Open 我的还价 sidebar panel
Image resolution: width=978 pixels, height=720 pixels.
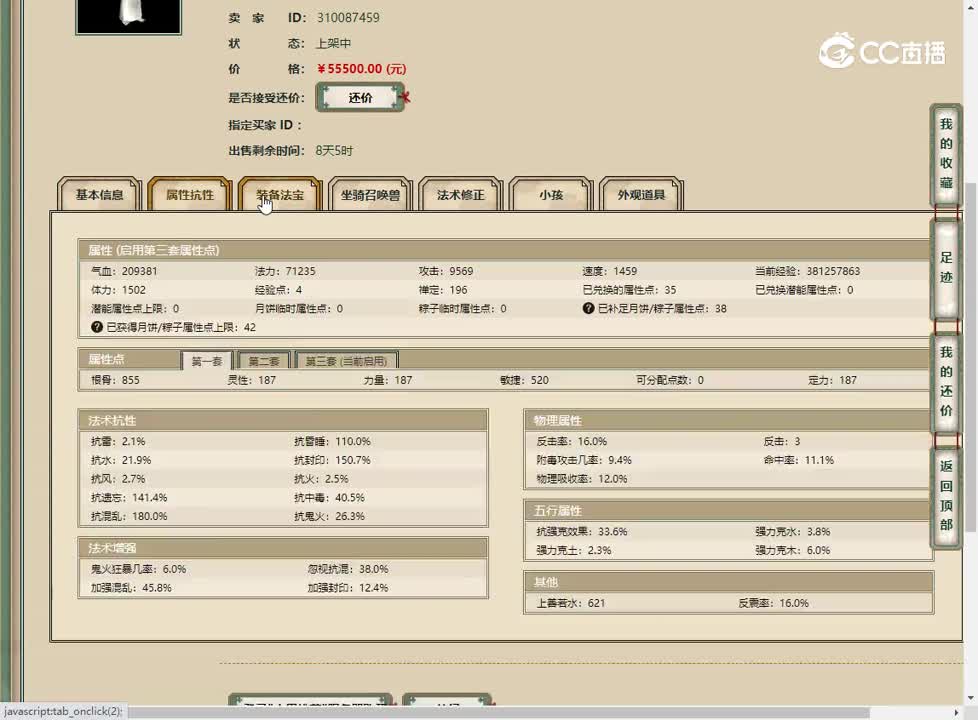point(945,387)
